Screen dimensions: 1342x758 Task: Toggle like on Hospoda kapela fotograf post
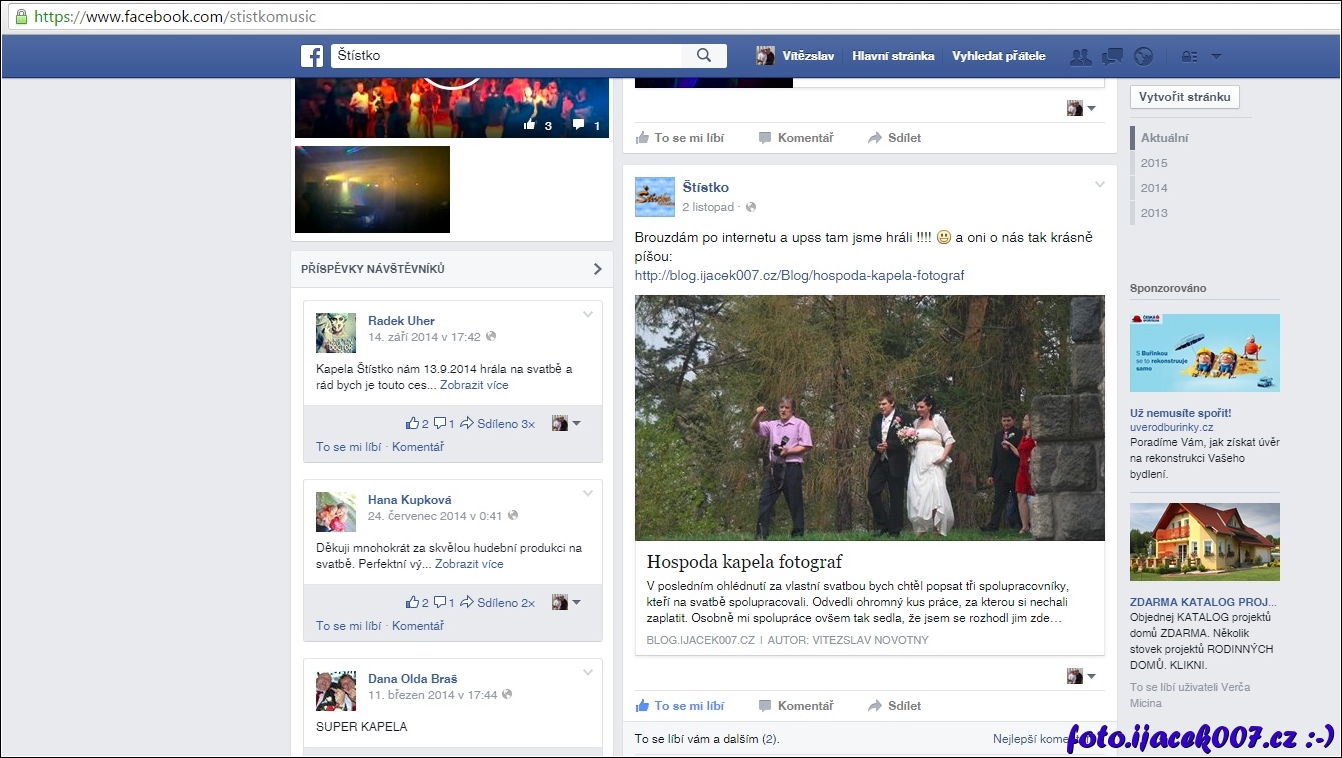click(x=680, y=706)
